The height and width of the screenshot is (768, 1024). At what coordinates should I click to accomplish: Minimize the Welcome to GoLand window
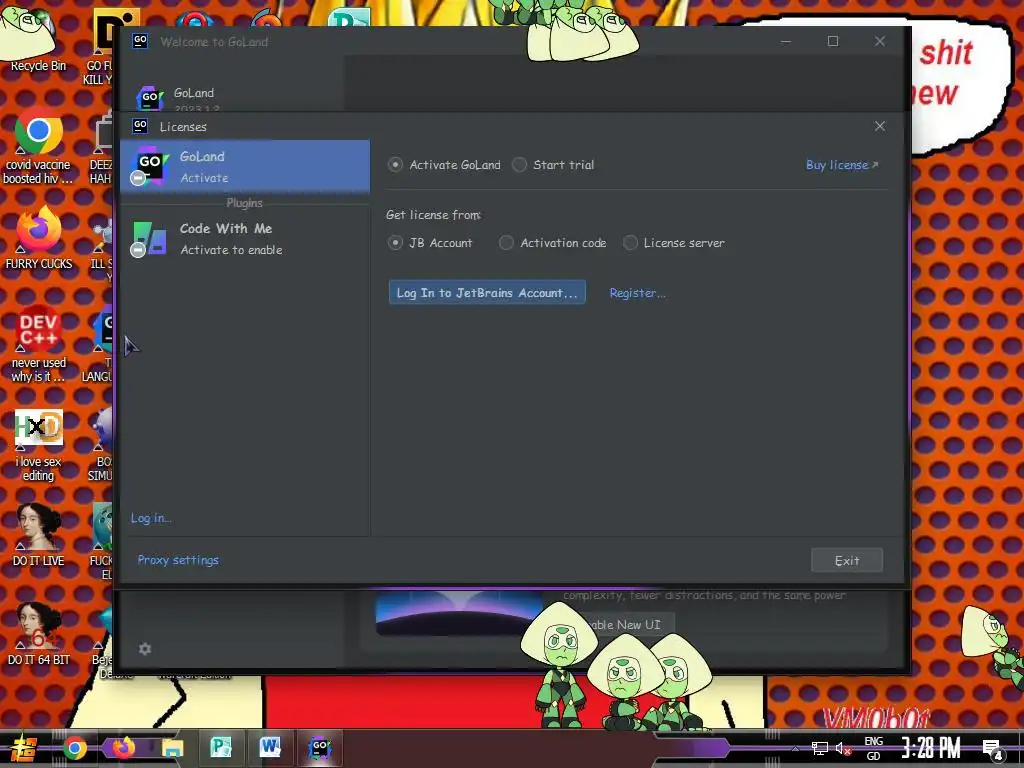click(x=786, y=41)
